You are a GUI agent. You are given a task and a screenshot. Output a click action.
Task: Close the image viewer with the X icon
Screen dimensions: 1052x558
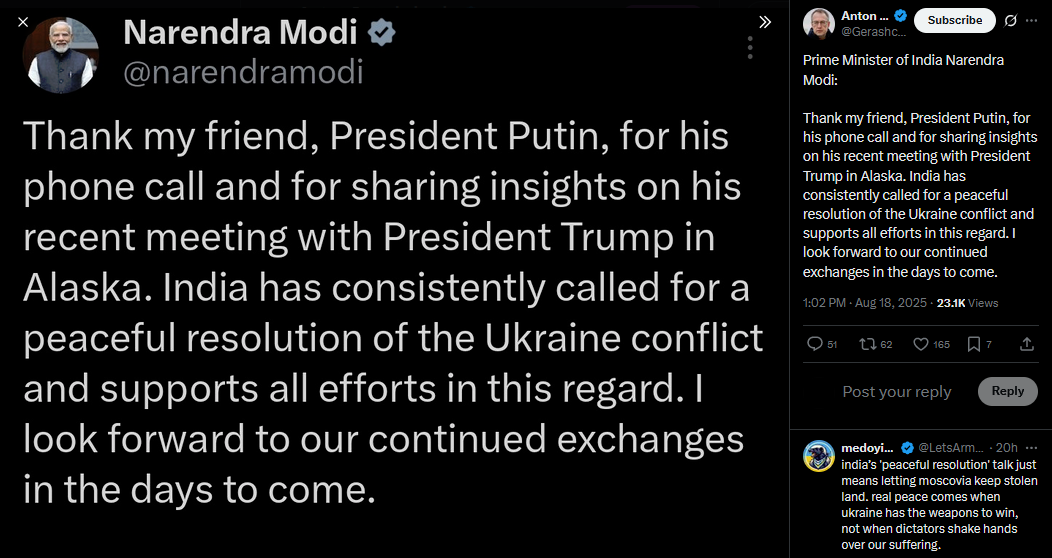coord(23,21)
